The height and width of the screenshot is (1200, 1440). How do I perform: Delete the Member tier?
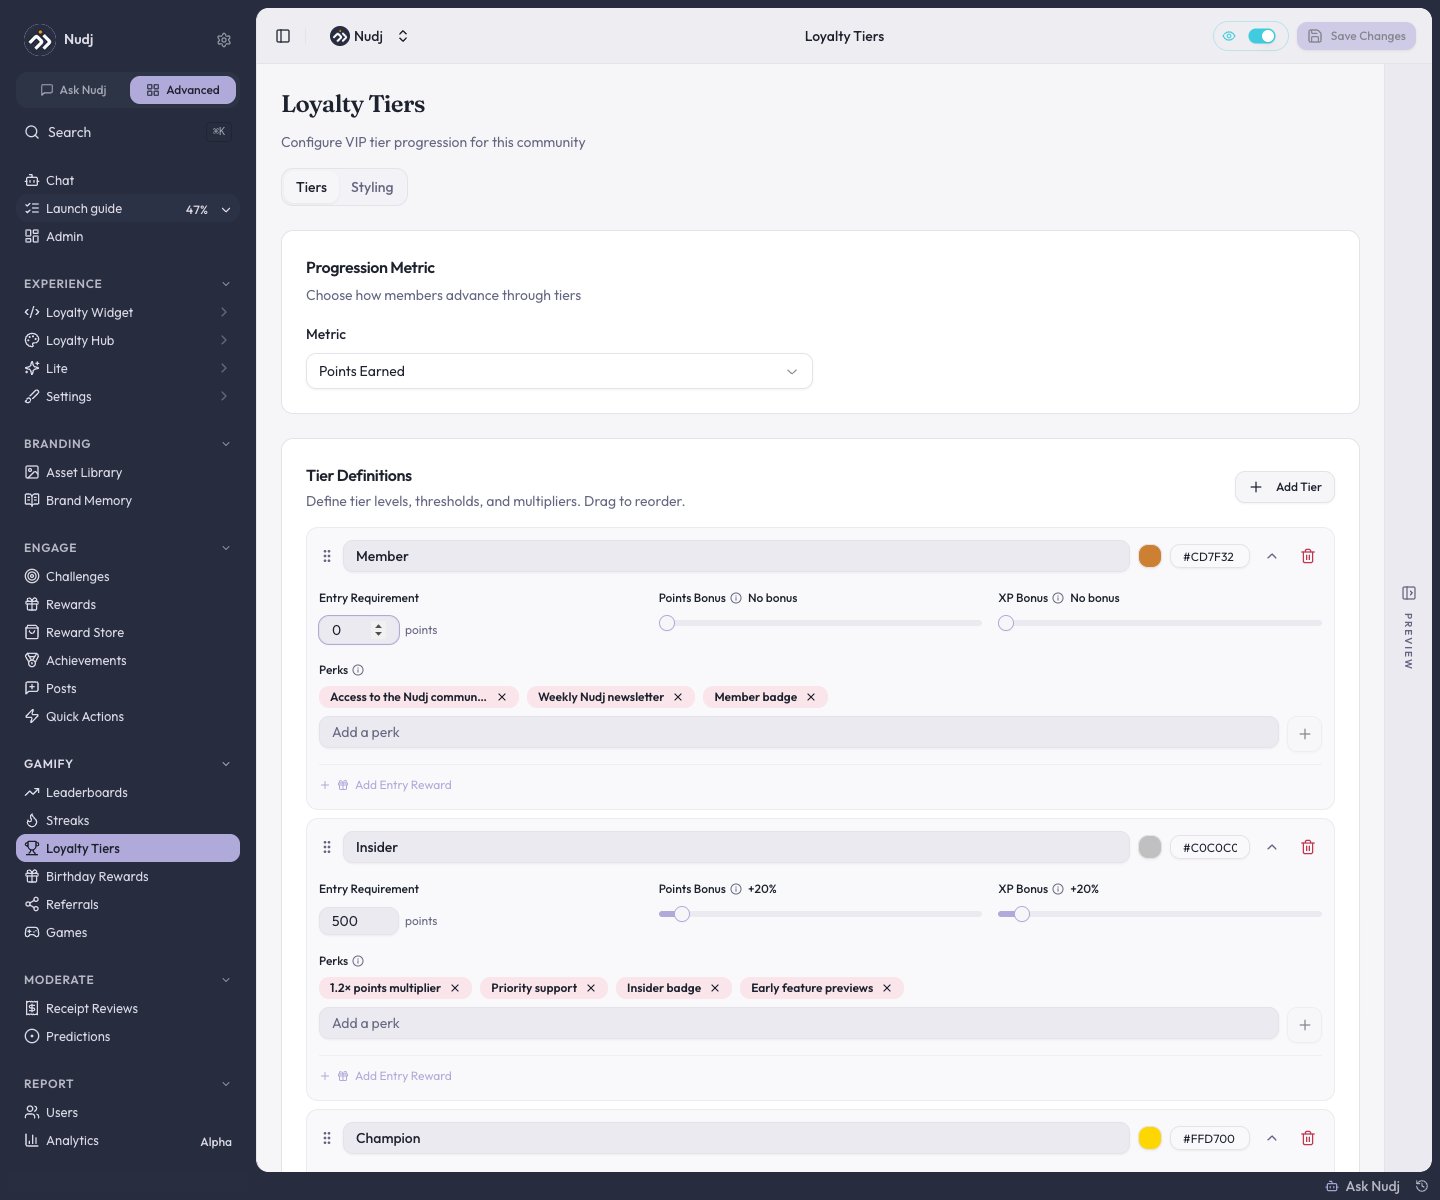[1307, 556]
